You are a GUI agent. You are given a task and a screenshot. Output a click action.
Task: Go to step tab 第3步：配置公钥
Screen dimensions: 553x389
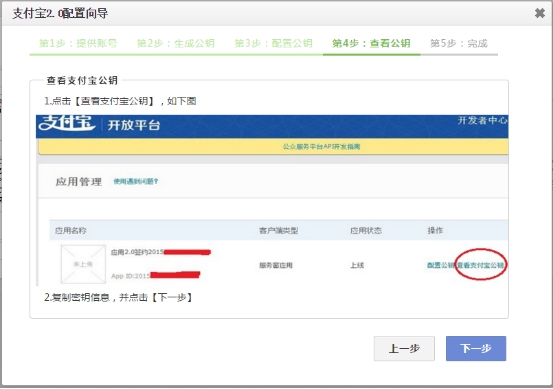tap(273, 43)
